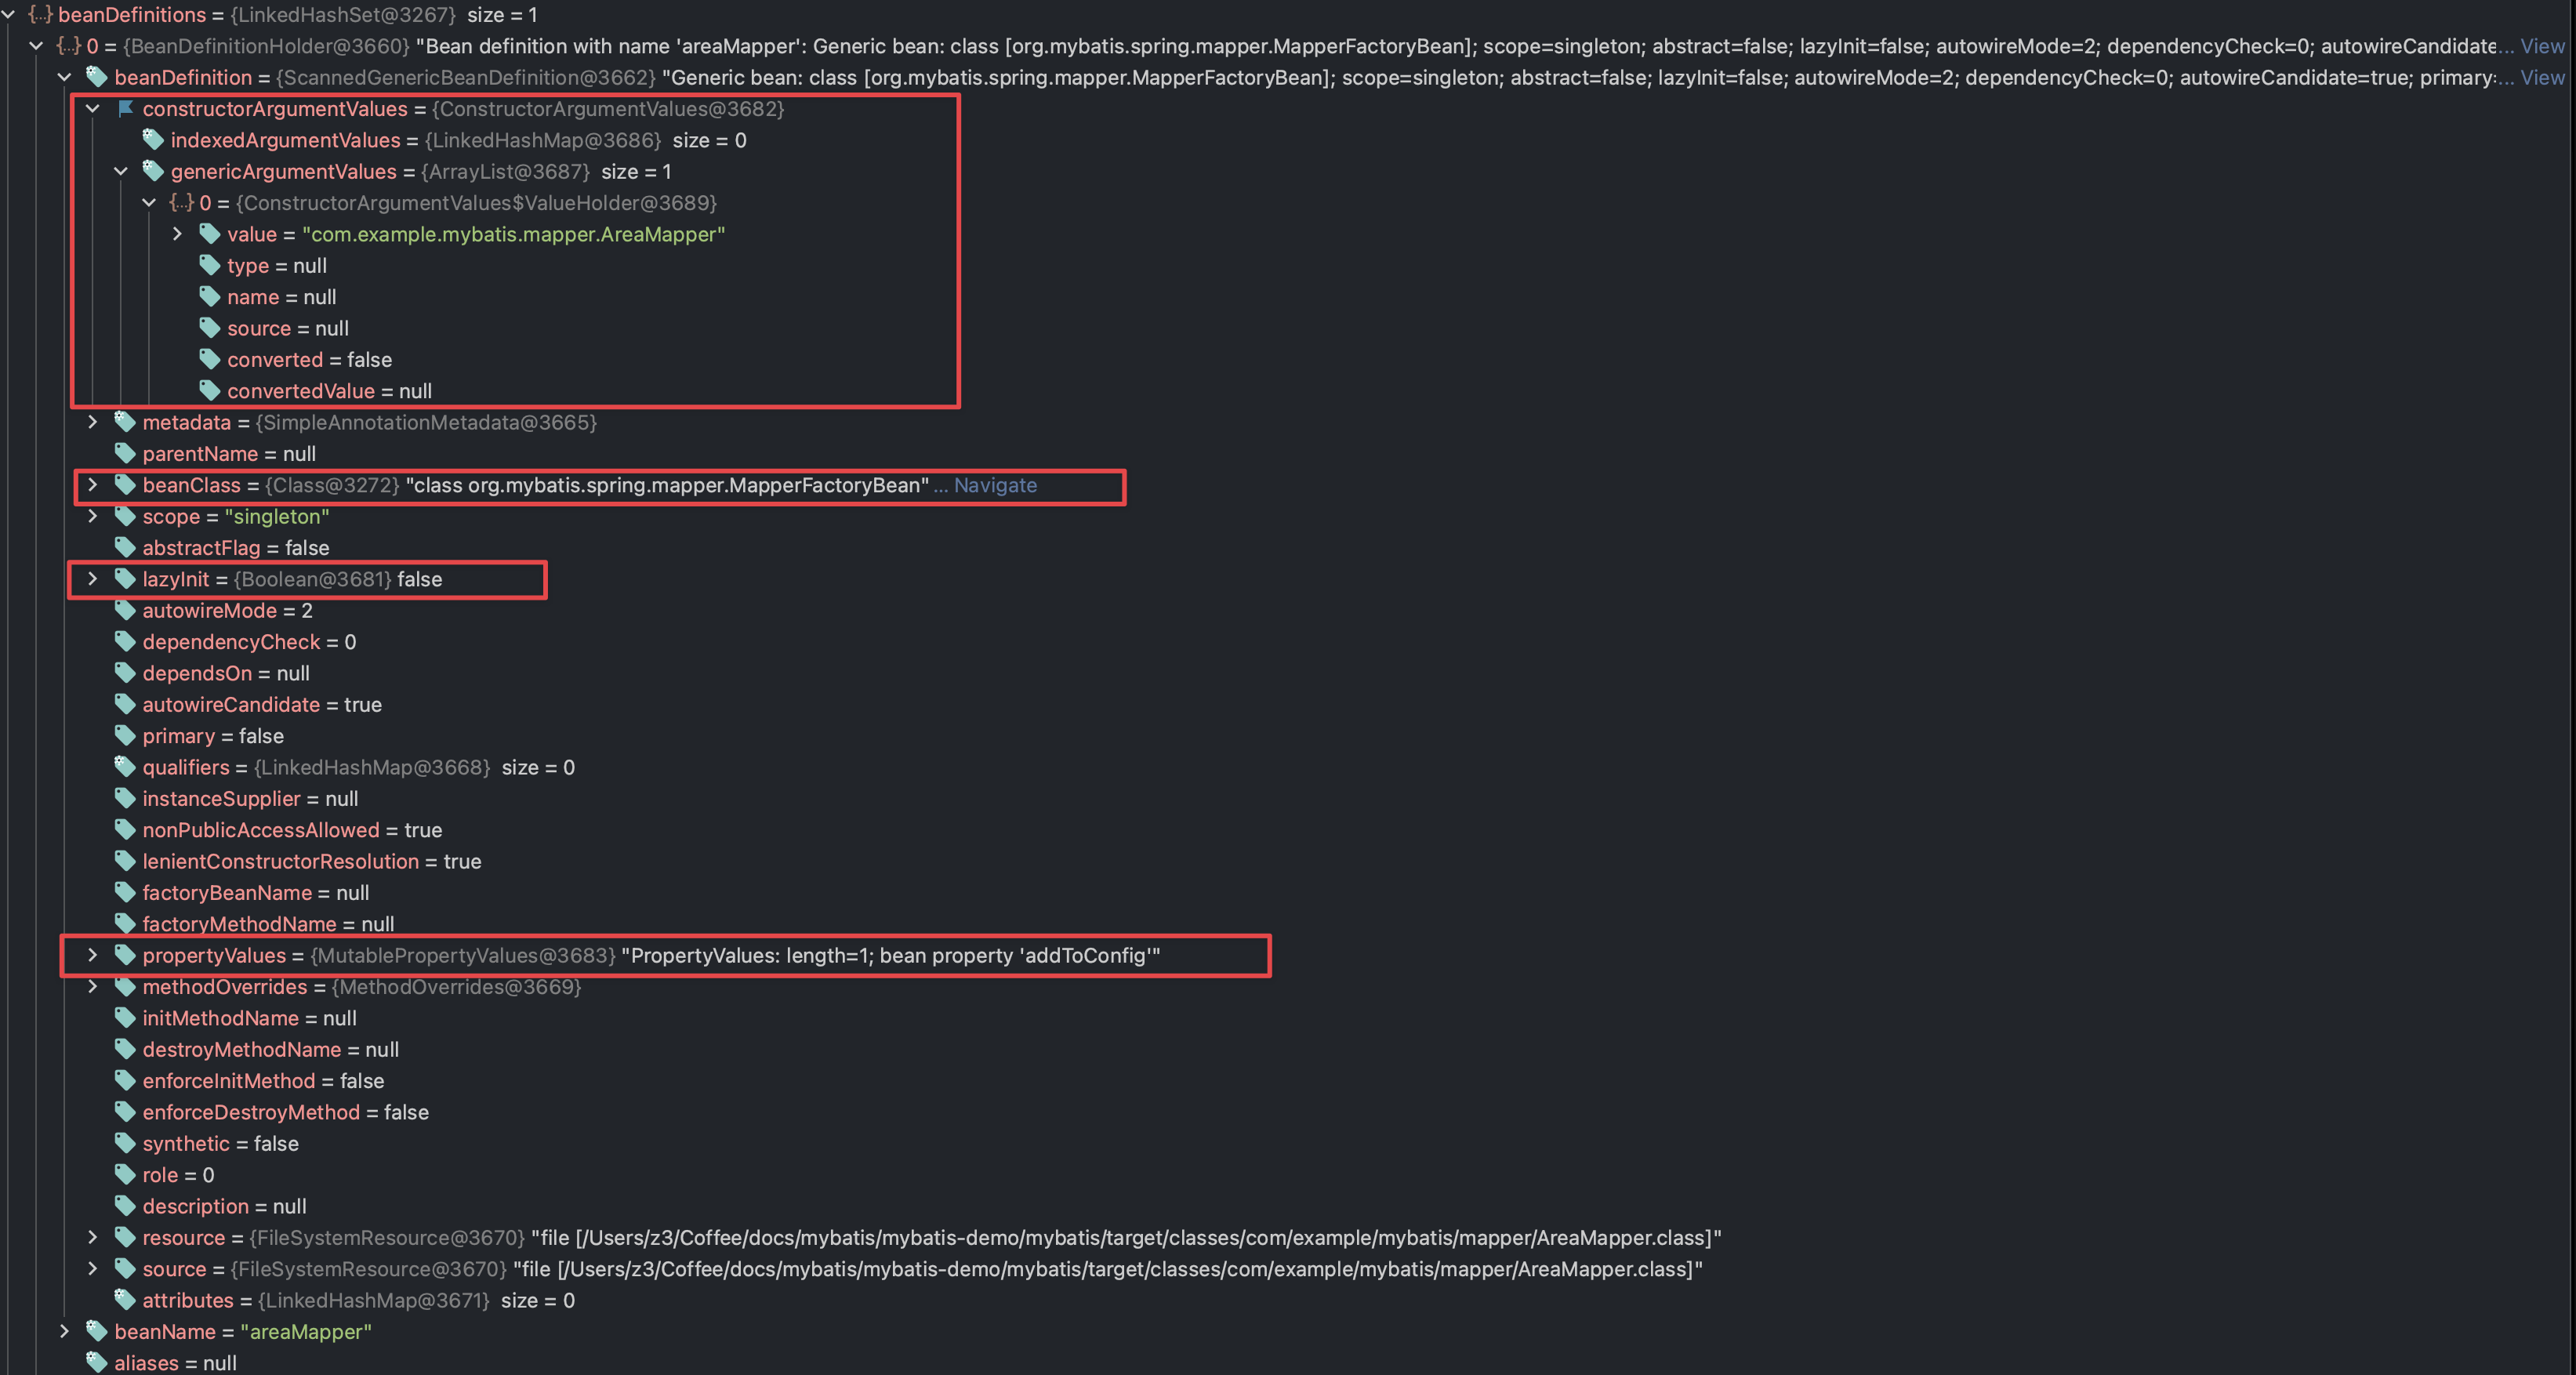2576x1375 pixels.
Task: Click the field icon beside indexedArgumentValues
Action: 153,140
